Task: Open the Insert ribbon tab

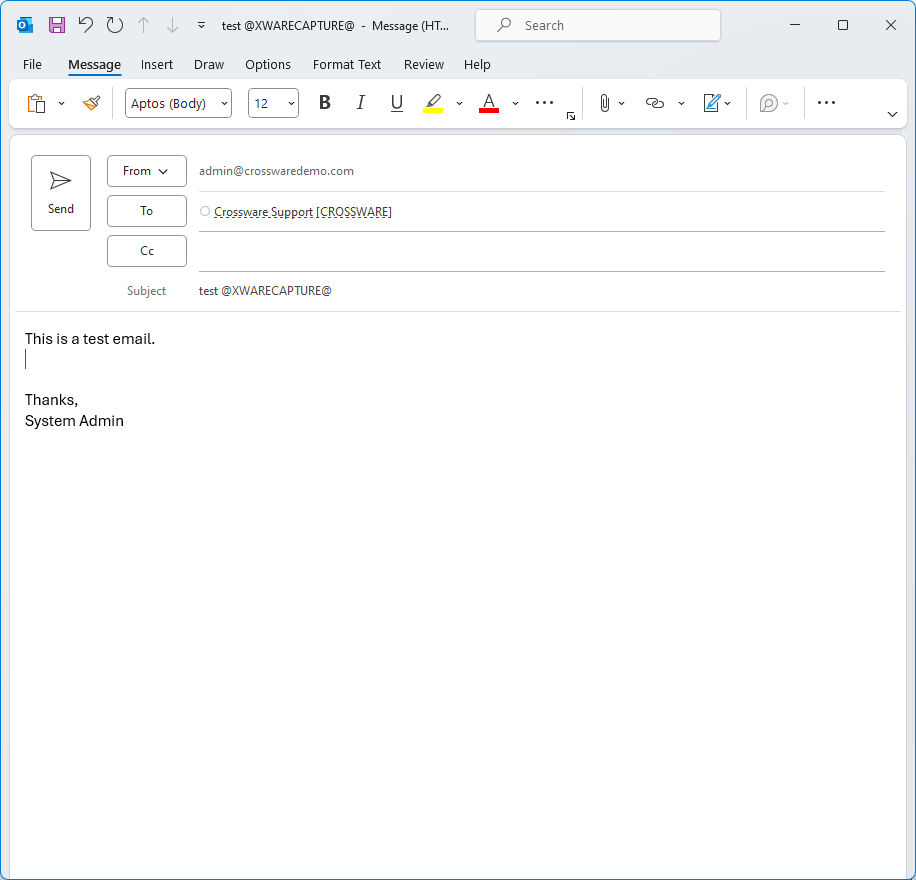Action: click(157, 64)
